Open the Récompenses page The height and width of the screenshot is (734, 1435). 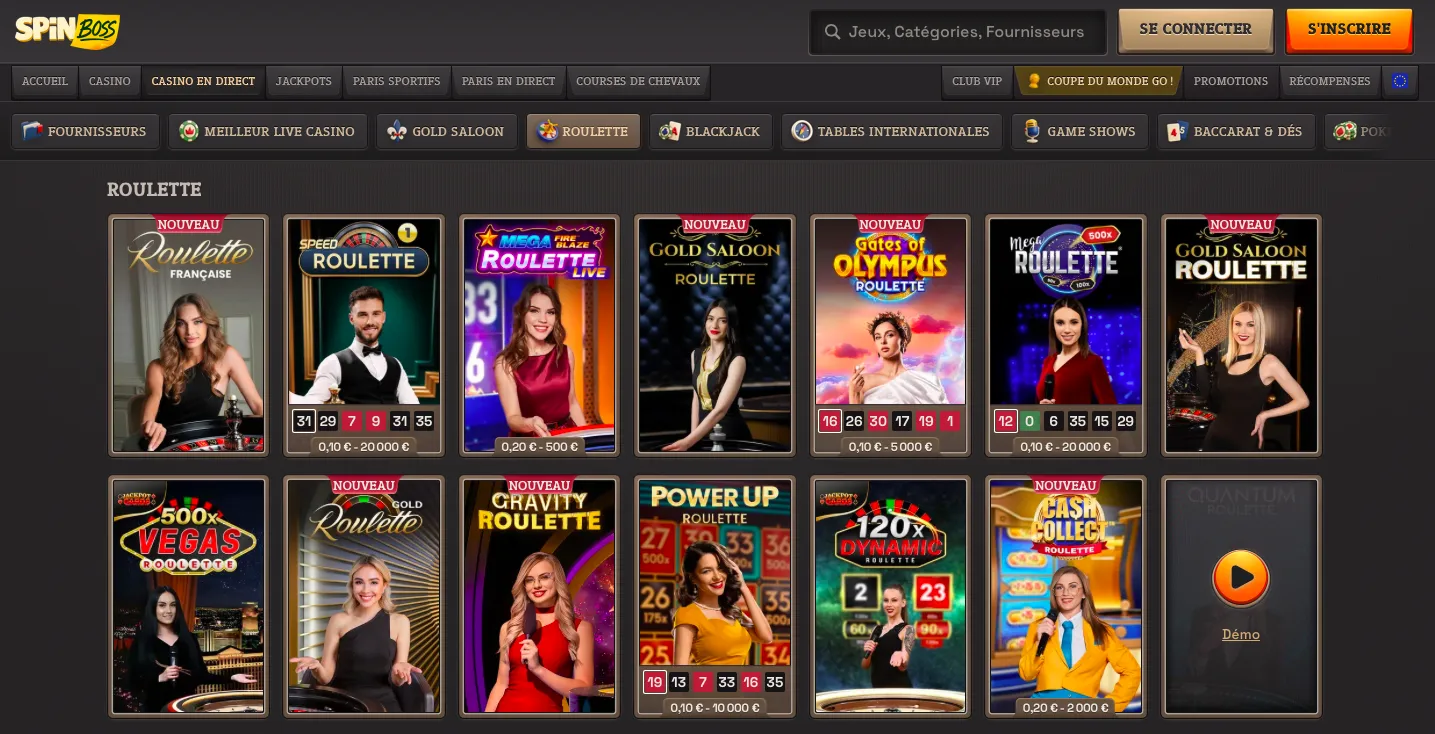pyautogui.click(x=1330, y=81)
